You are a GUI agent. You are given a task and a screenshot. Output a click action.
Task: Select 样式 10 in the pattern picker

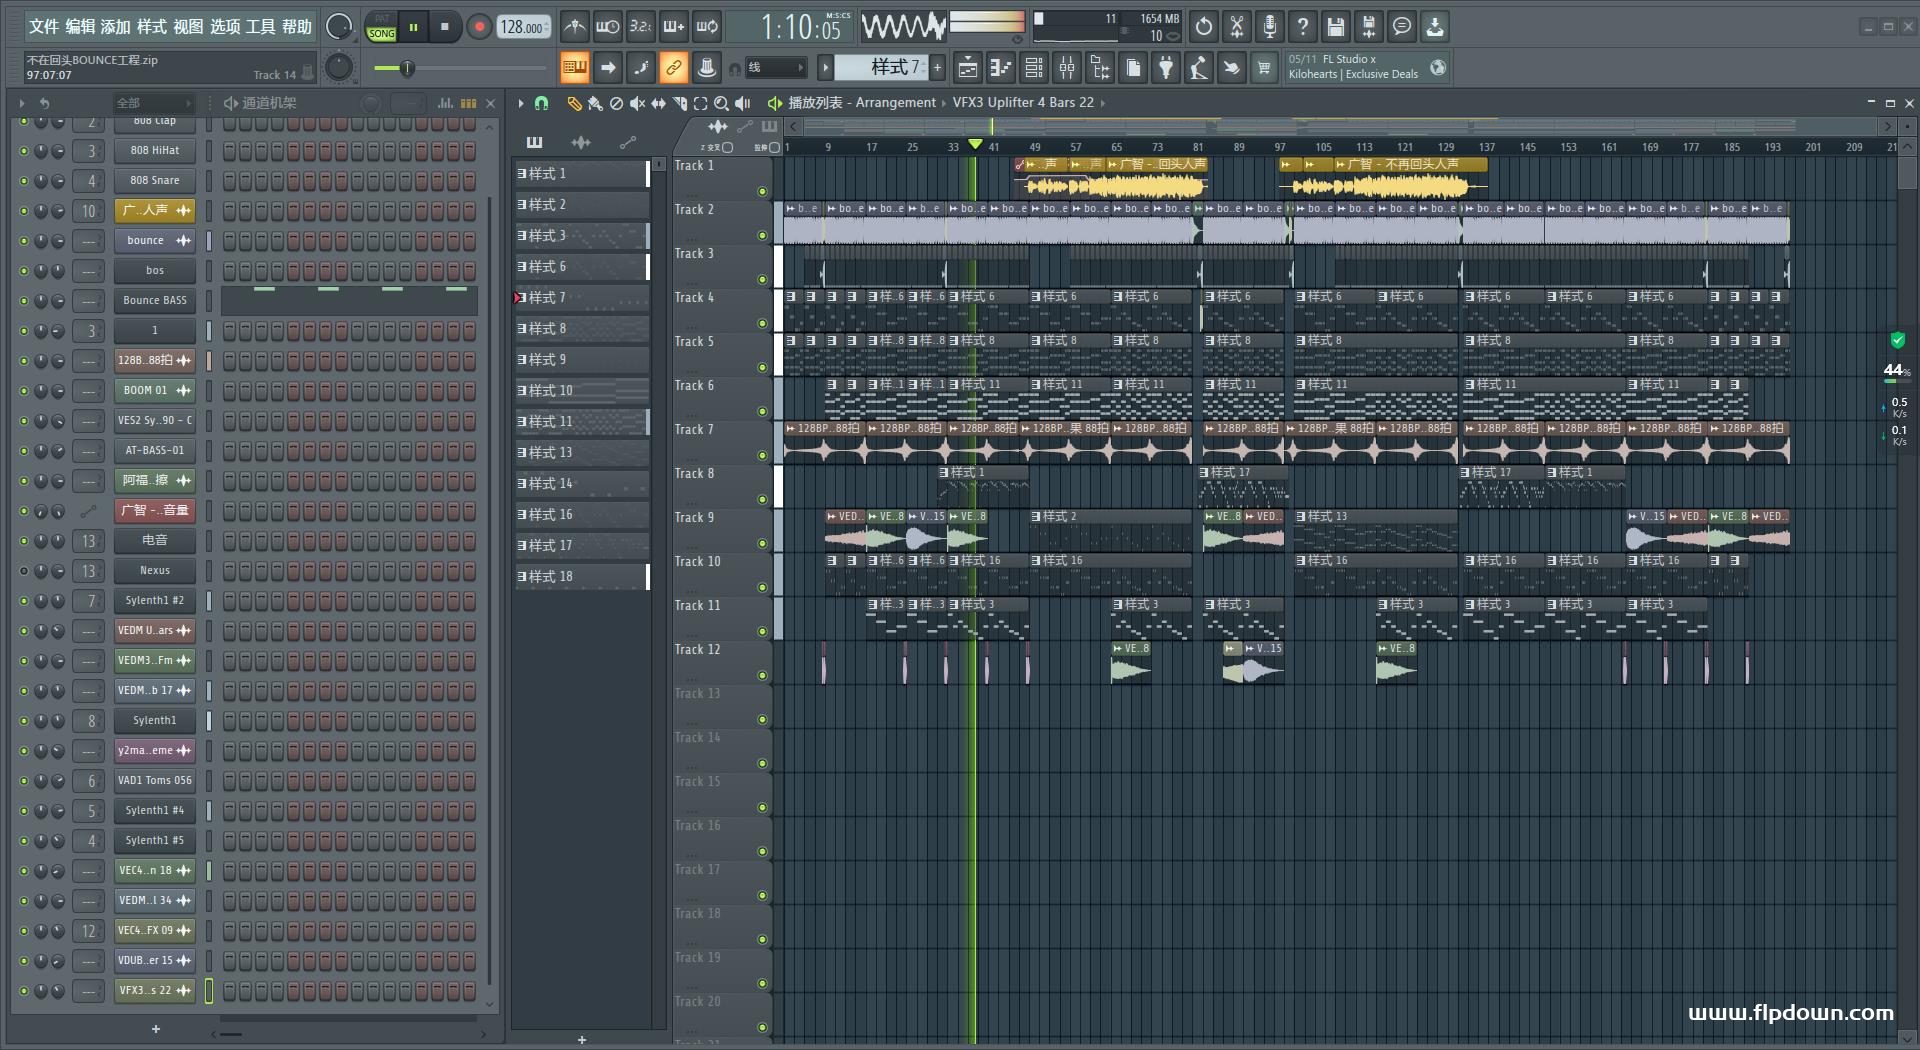582,391
